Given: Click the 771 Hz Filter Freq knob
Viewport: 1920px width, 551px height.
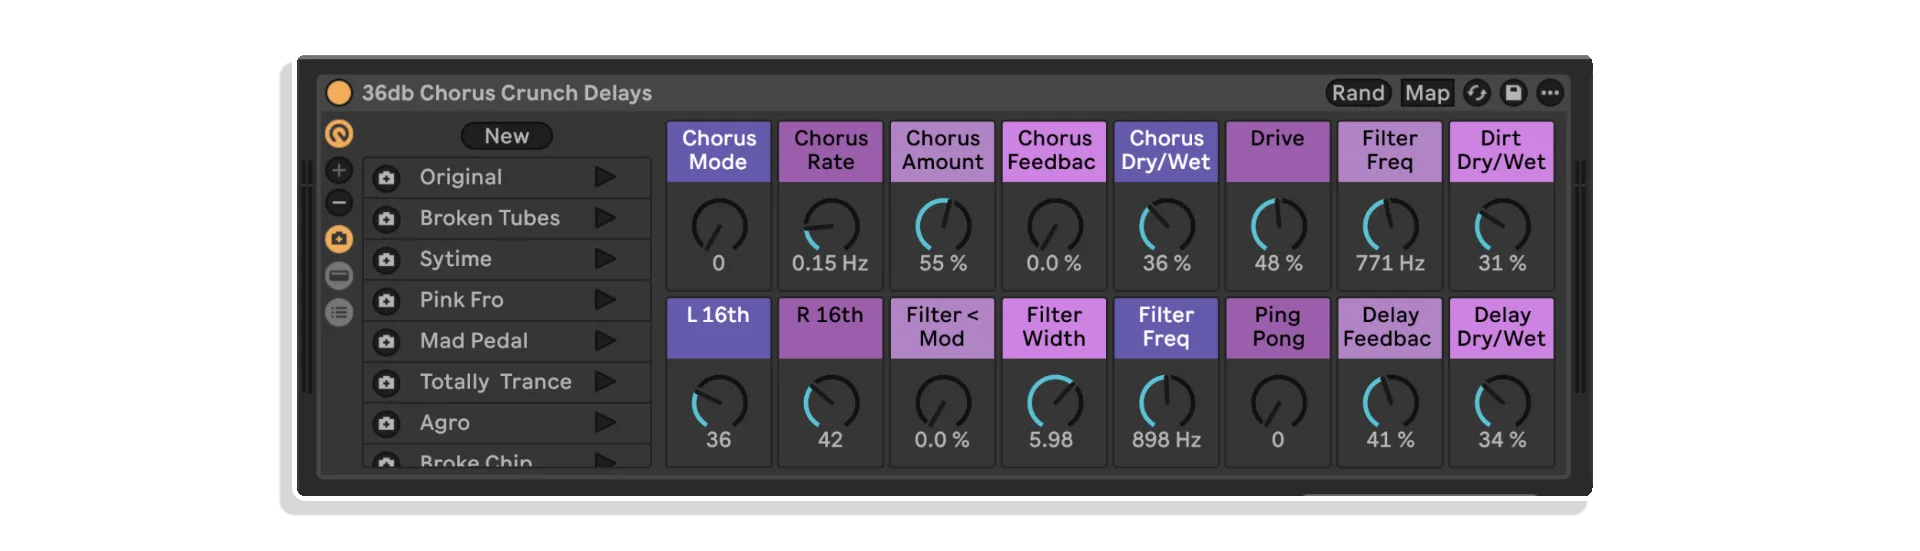Looking at the screenshot, I should click(1391, 226).
